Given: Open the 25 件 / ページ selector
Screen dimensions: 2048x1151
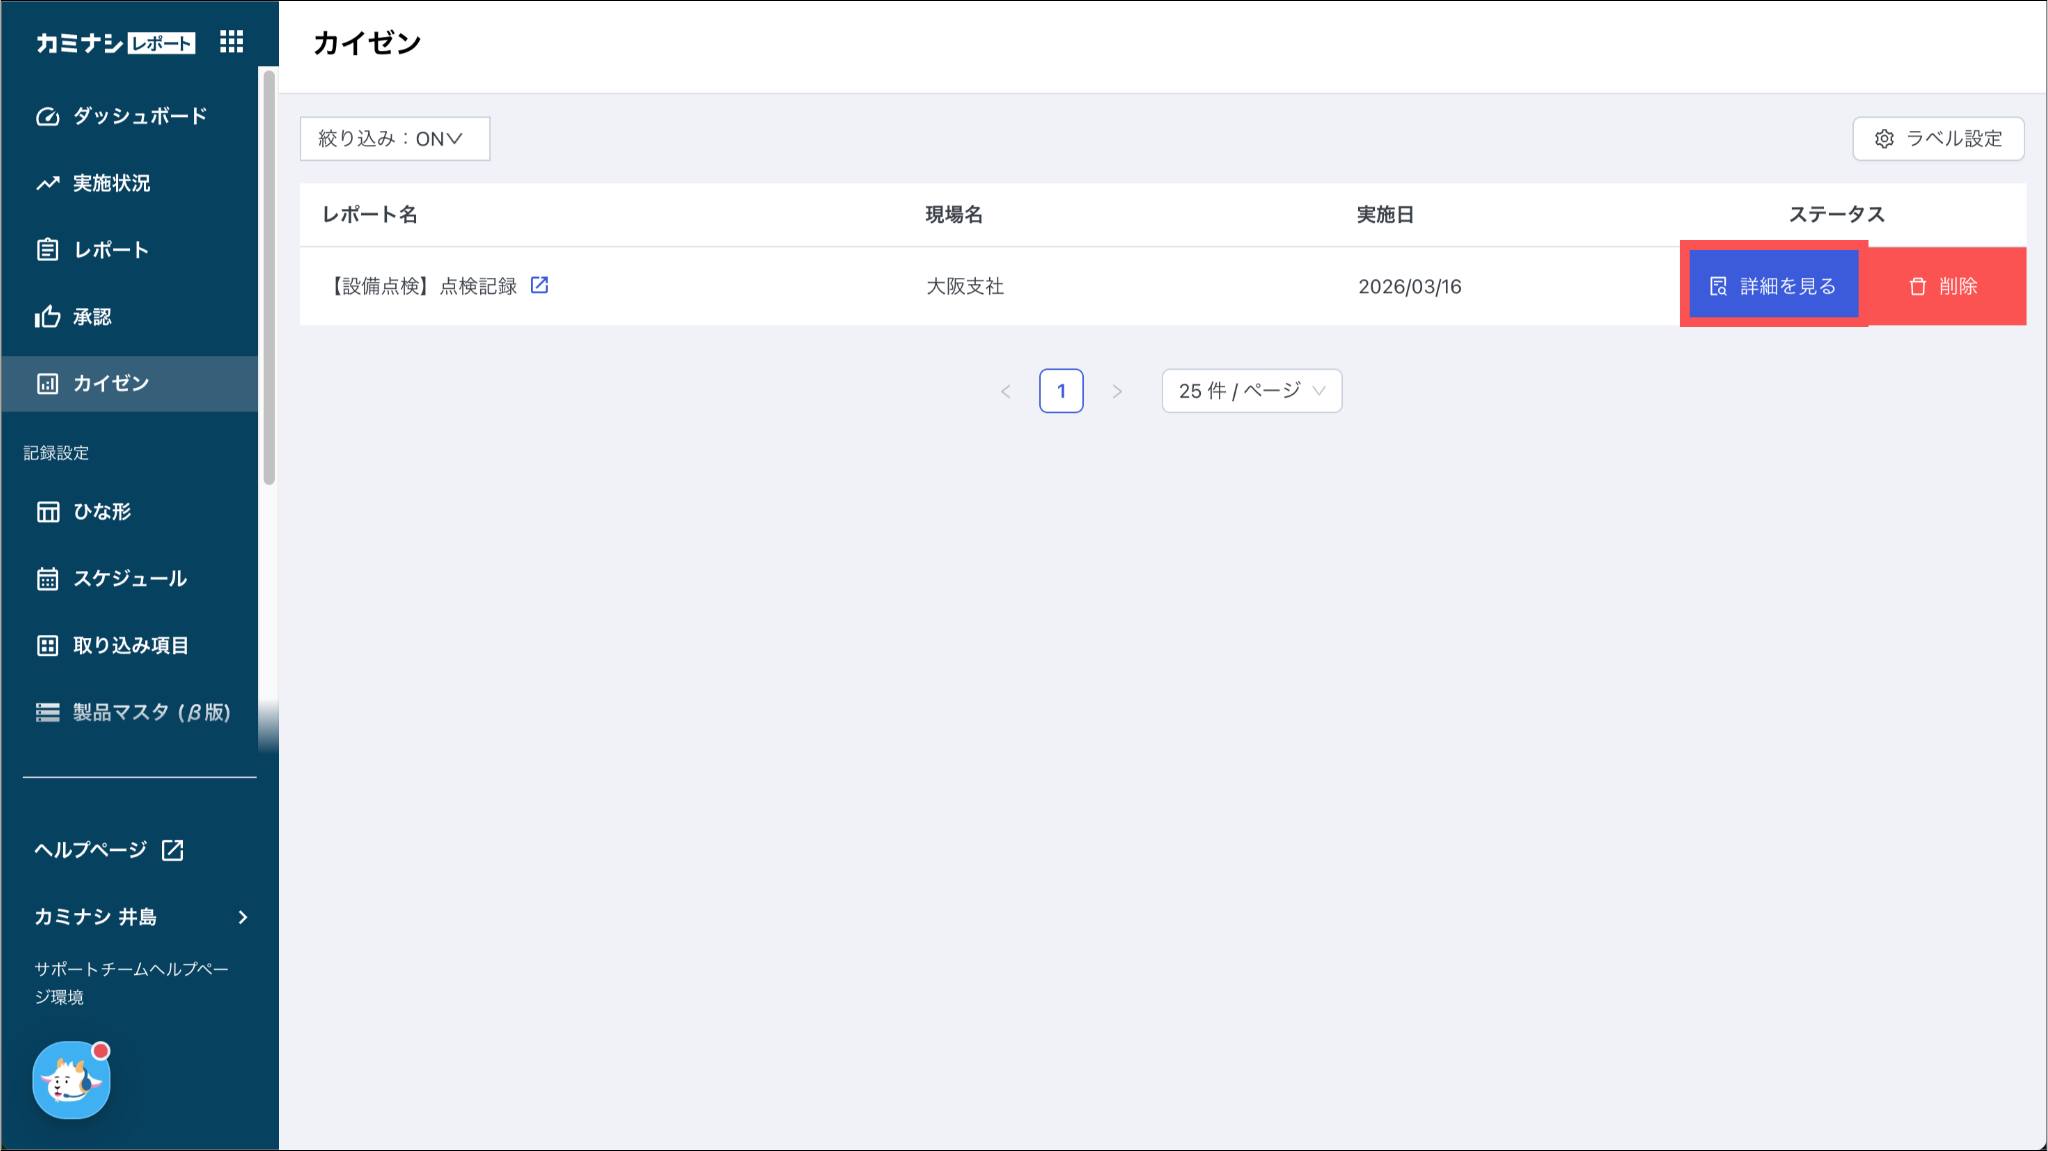Looking at the screenshot, I should (x=1251, y=391).
